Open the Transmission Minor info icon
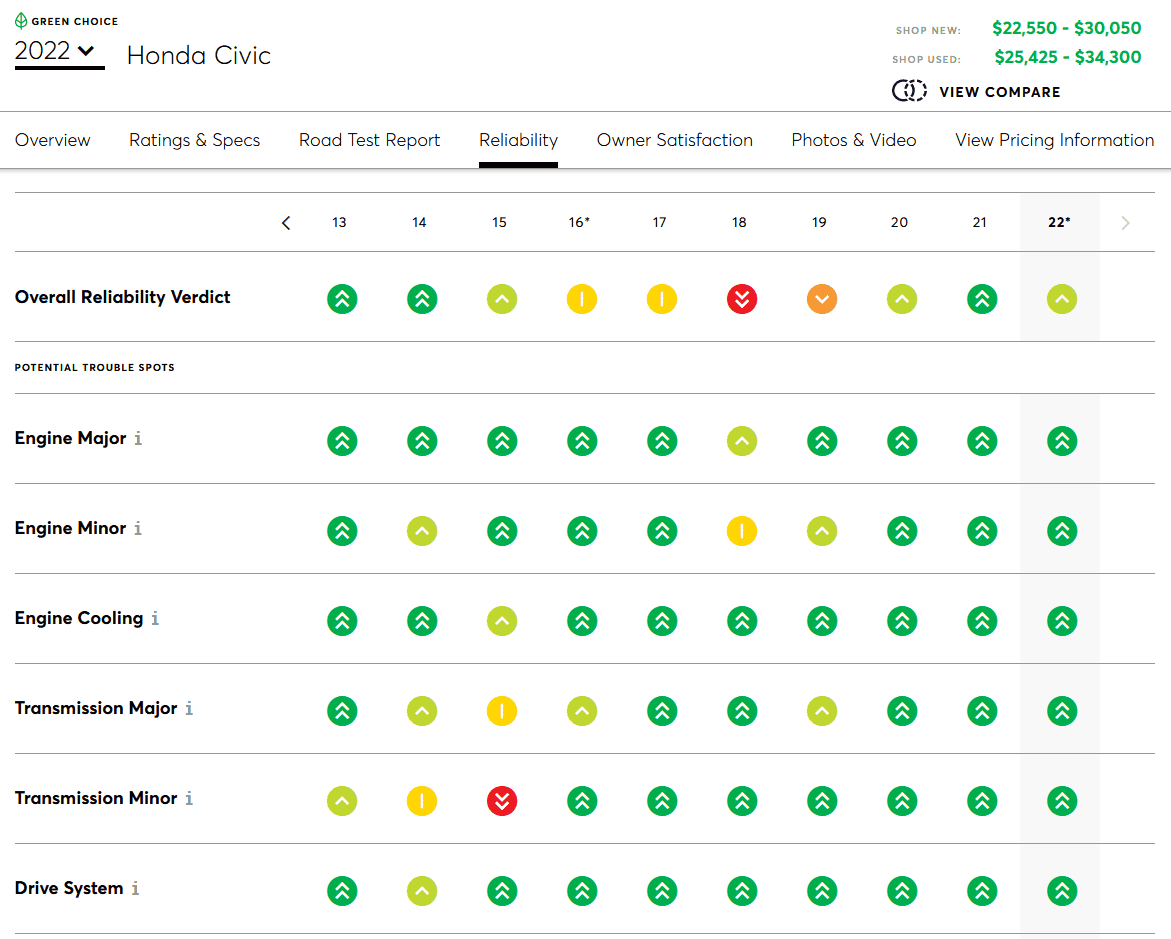This screenshot has height=939, width=1171. tap(189, 798)
